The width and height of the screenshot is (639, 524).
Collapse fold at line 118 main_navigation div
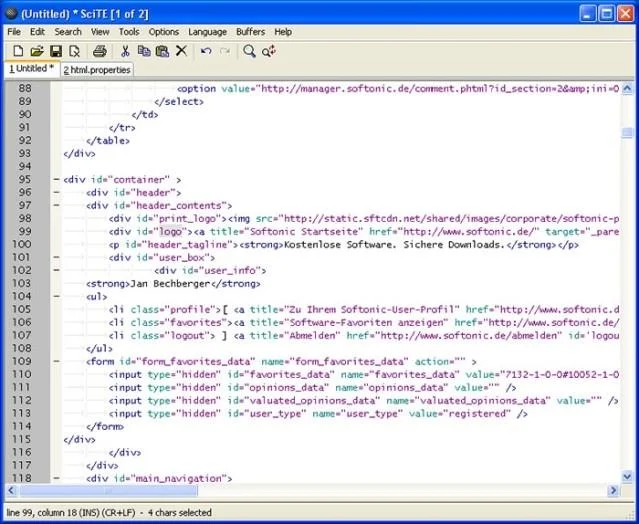pos(56,478)
